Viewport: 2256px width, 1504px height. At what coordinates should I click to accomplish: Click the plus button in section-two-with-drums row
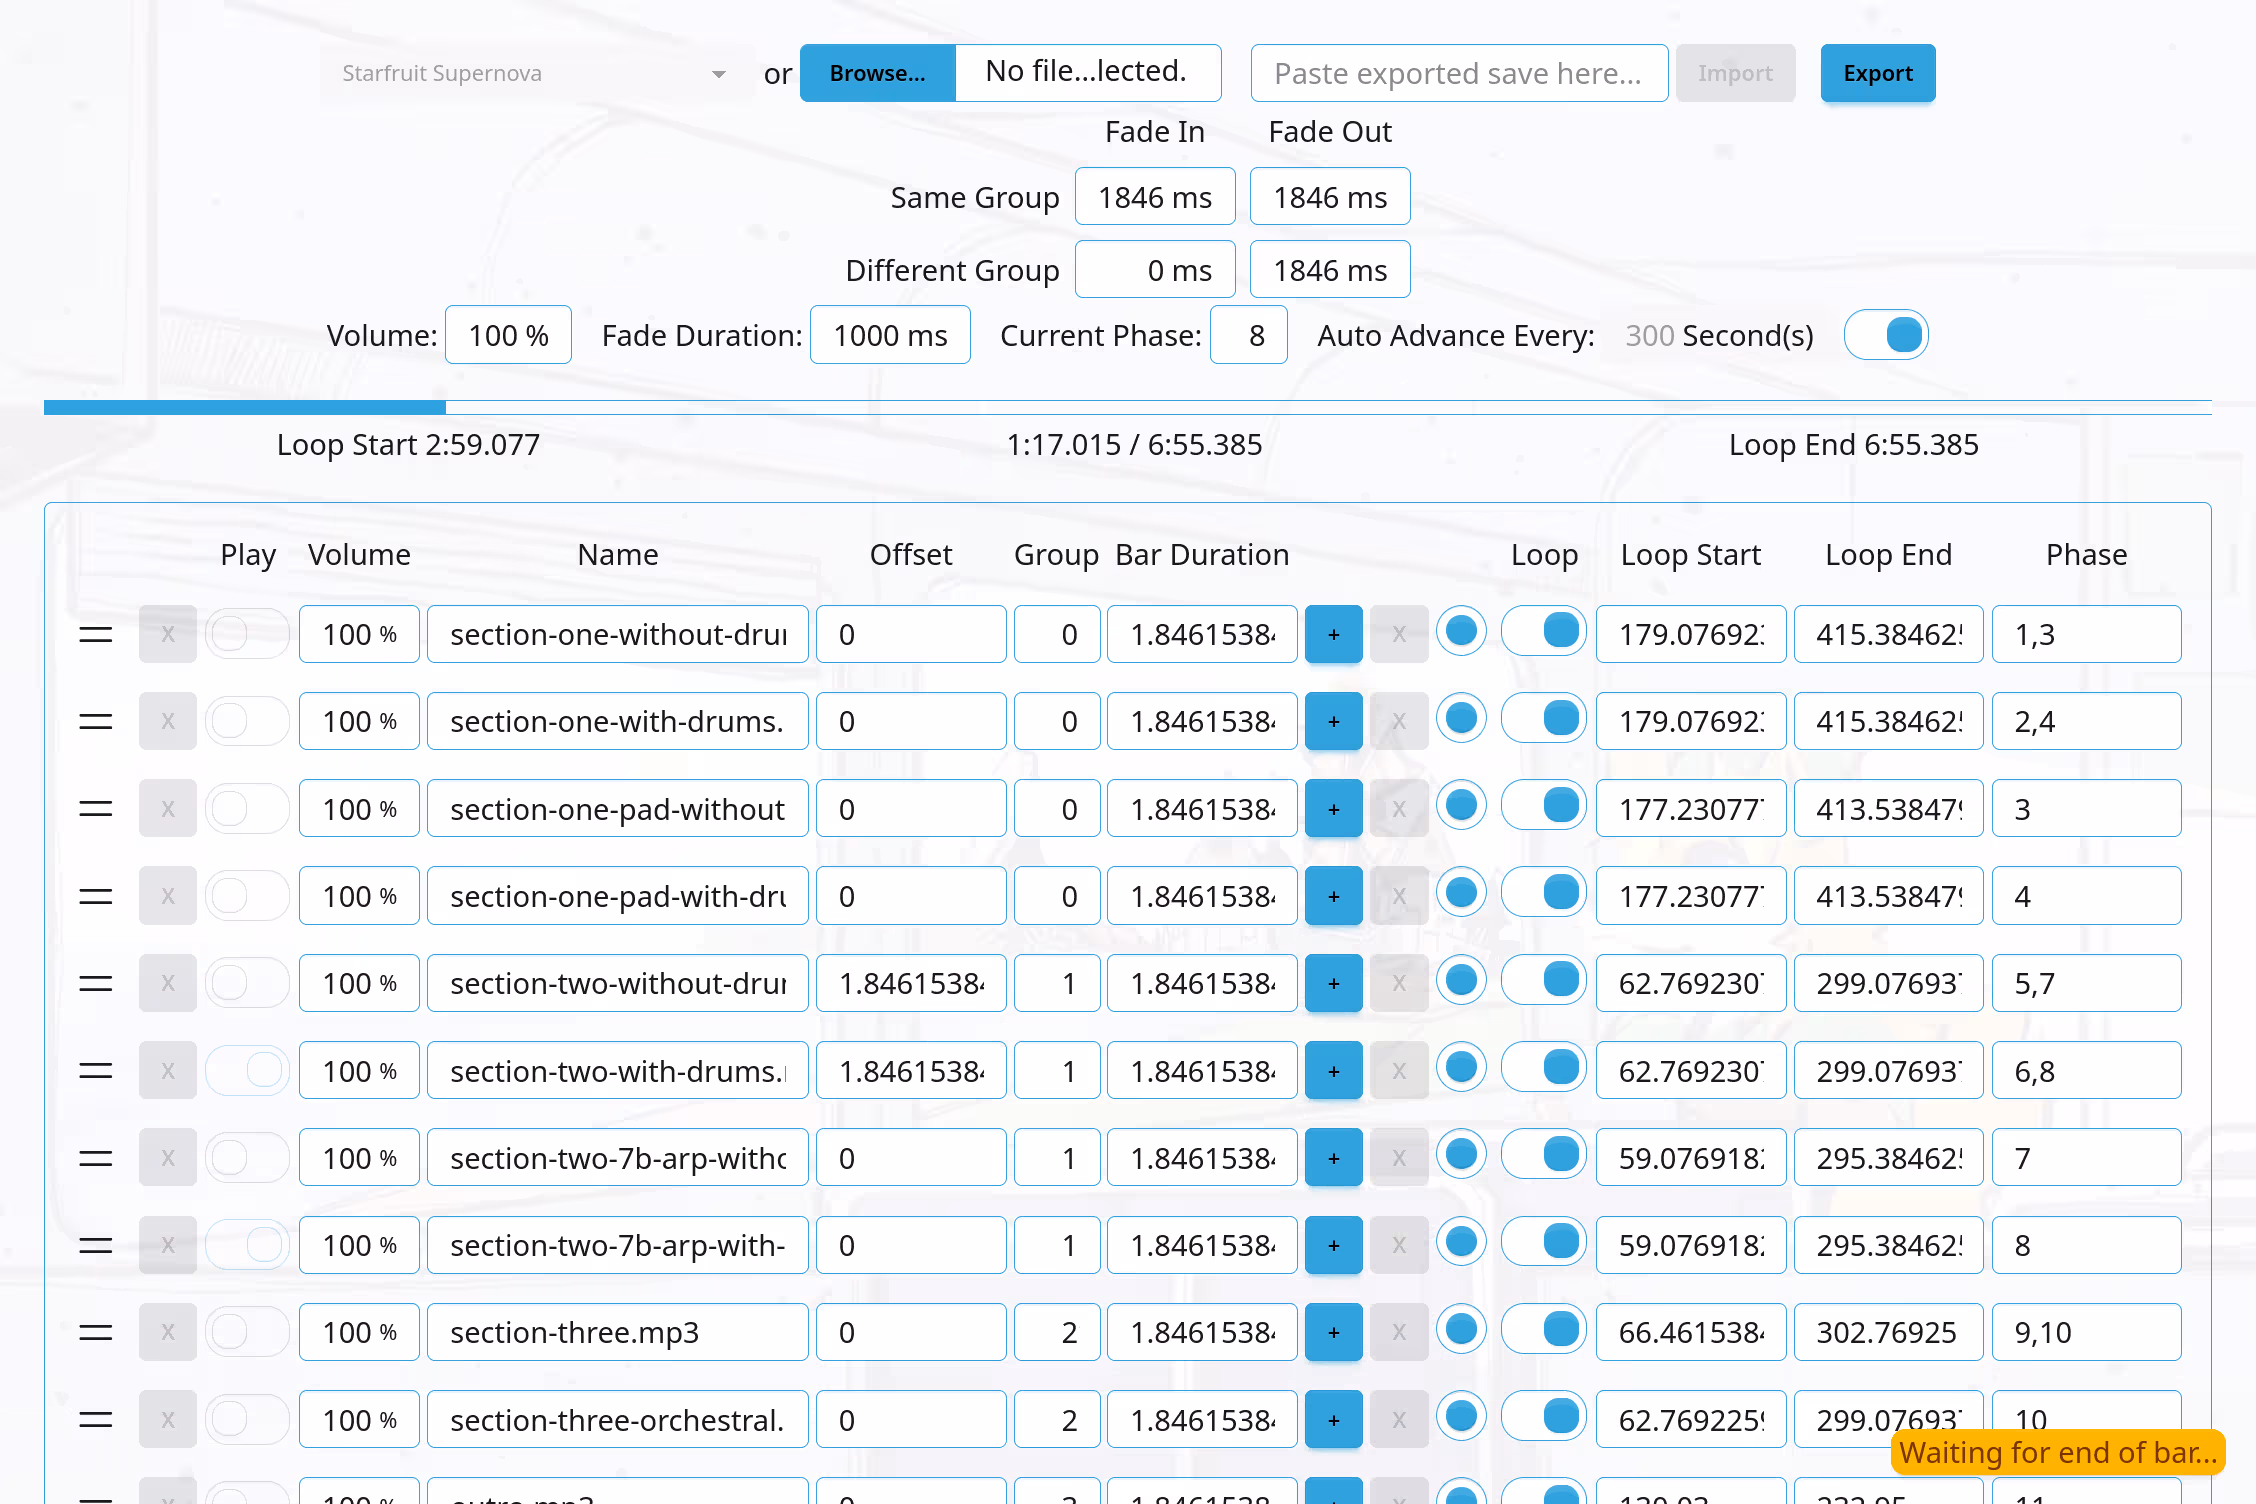(x=1333, y=1070)
